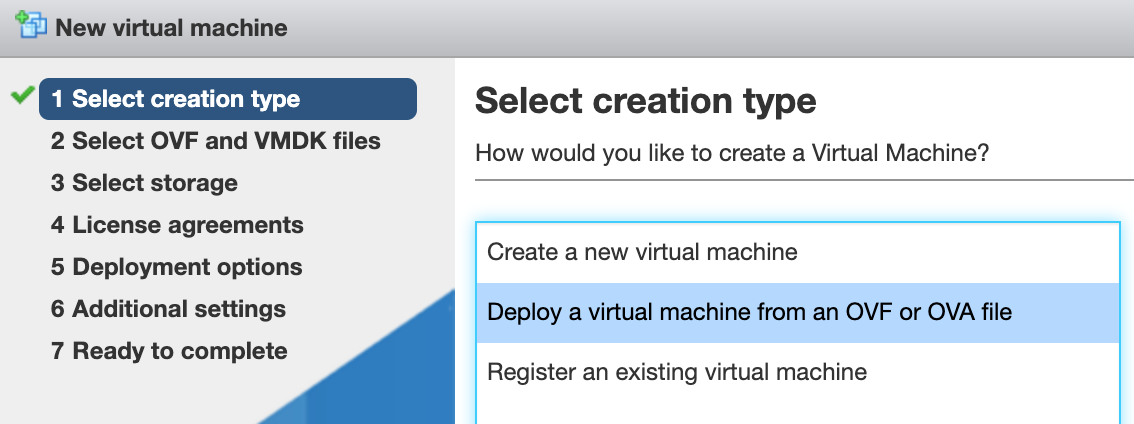Screen dimensions: 1134x424
Task: Go to step 2 Select OVF and VMDK files
Action: [x=216, y=140]
